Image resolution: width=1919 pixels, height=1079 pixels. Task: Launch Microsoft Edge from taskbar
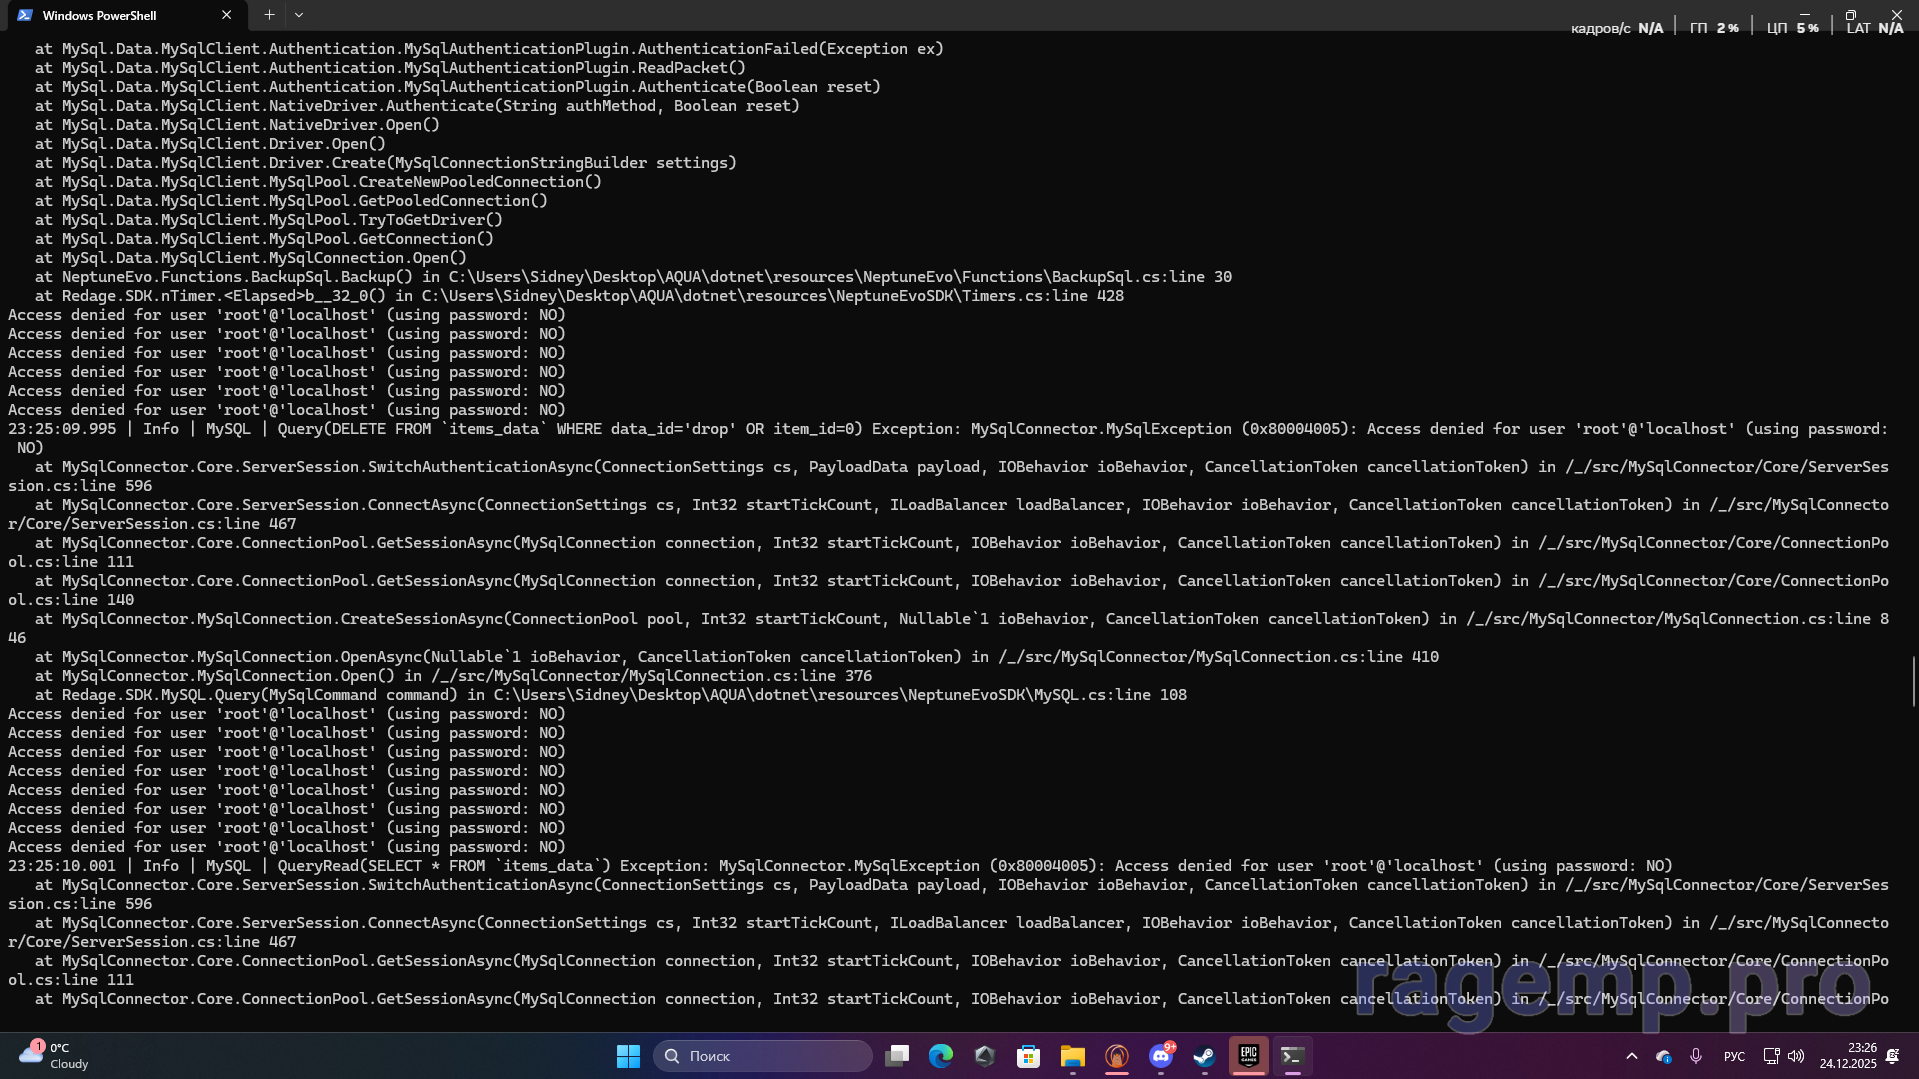pyautogui.click(x=941, y=1056)
